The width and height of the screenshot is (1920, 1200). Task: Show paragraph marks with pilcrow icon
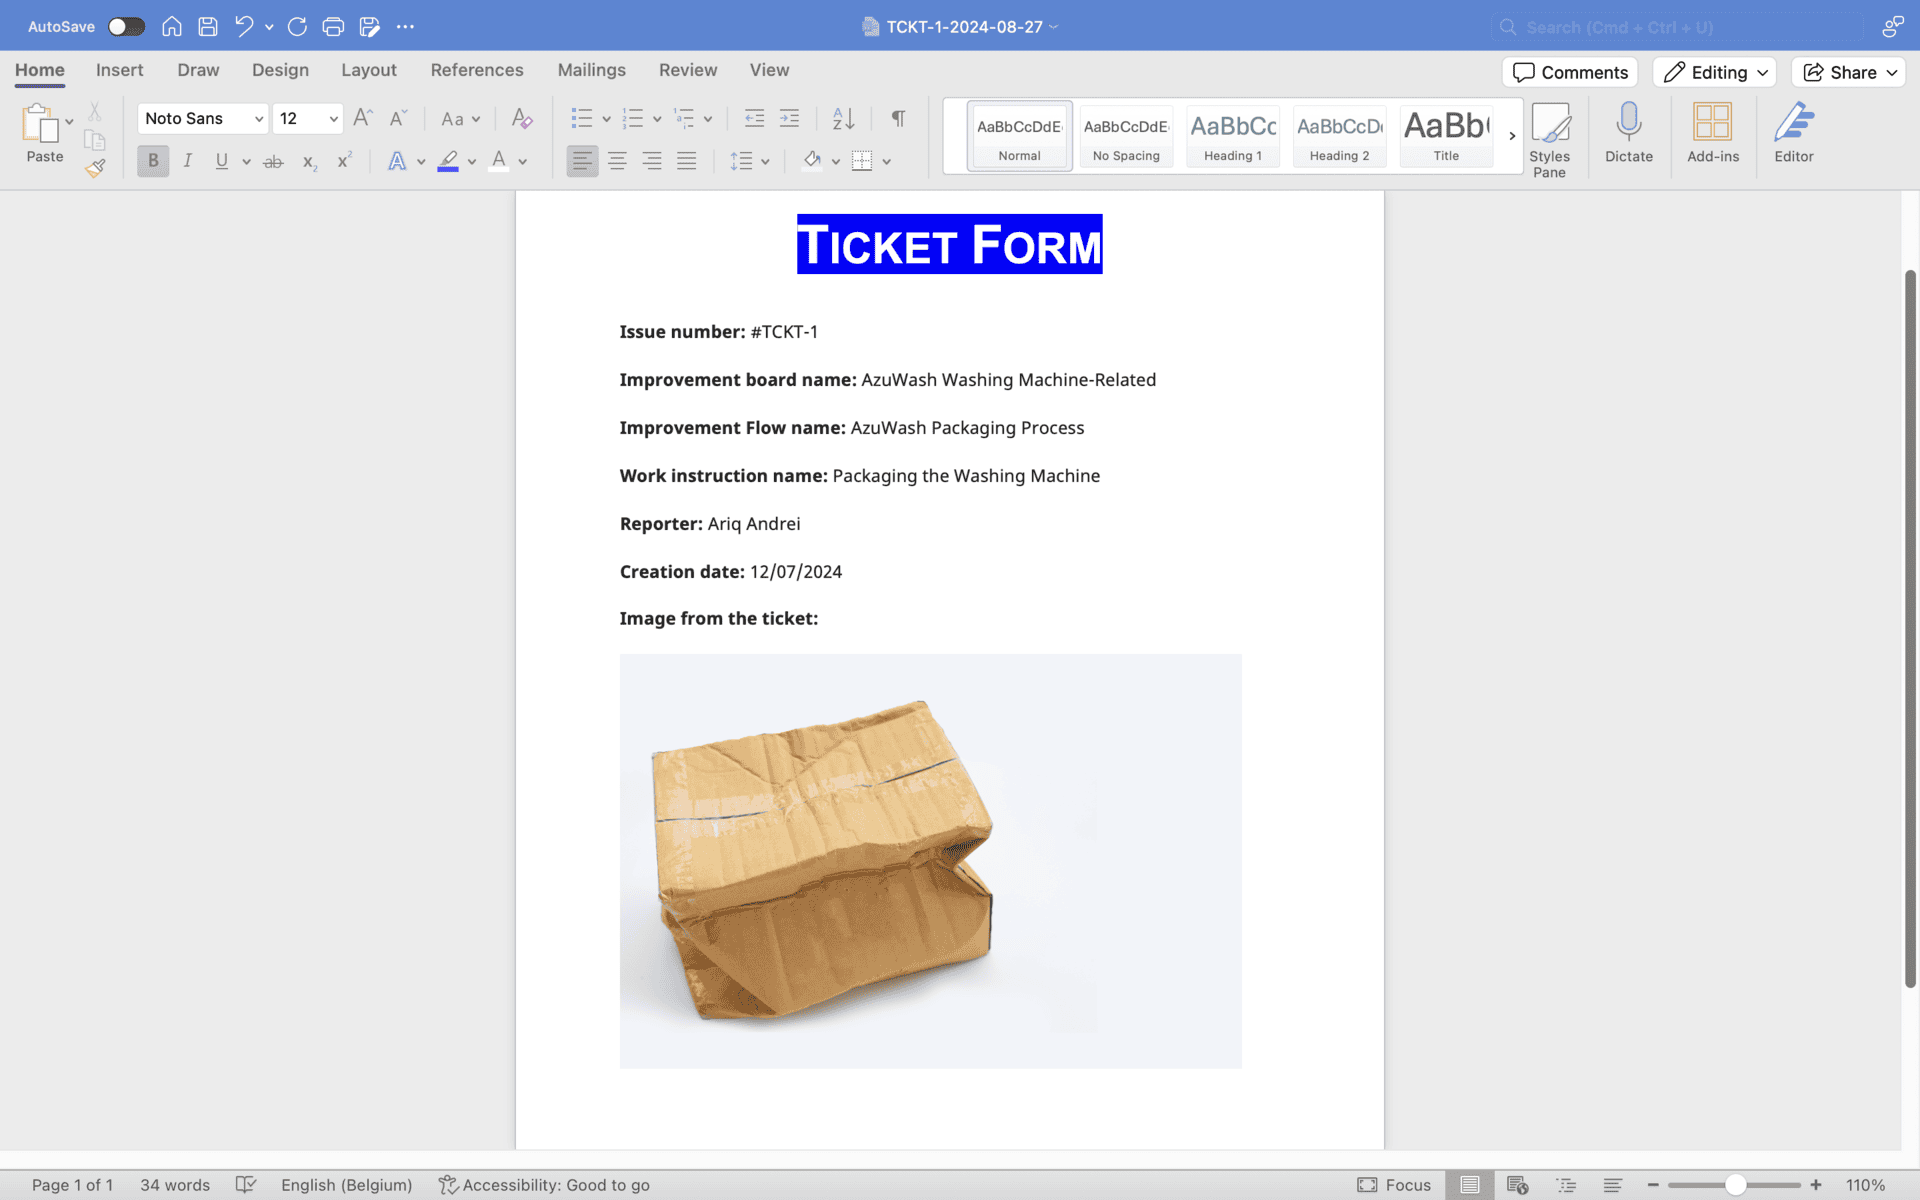coord(898,118)
